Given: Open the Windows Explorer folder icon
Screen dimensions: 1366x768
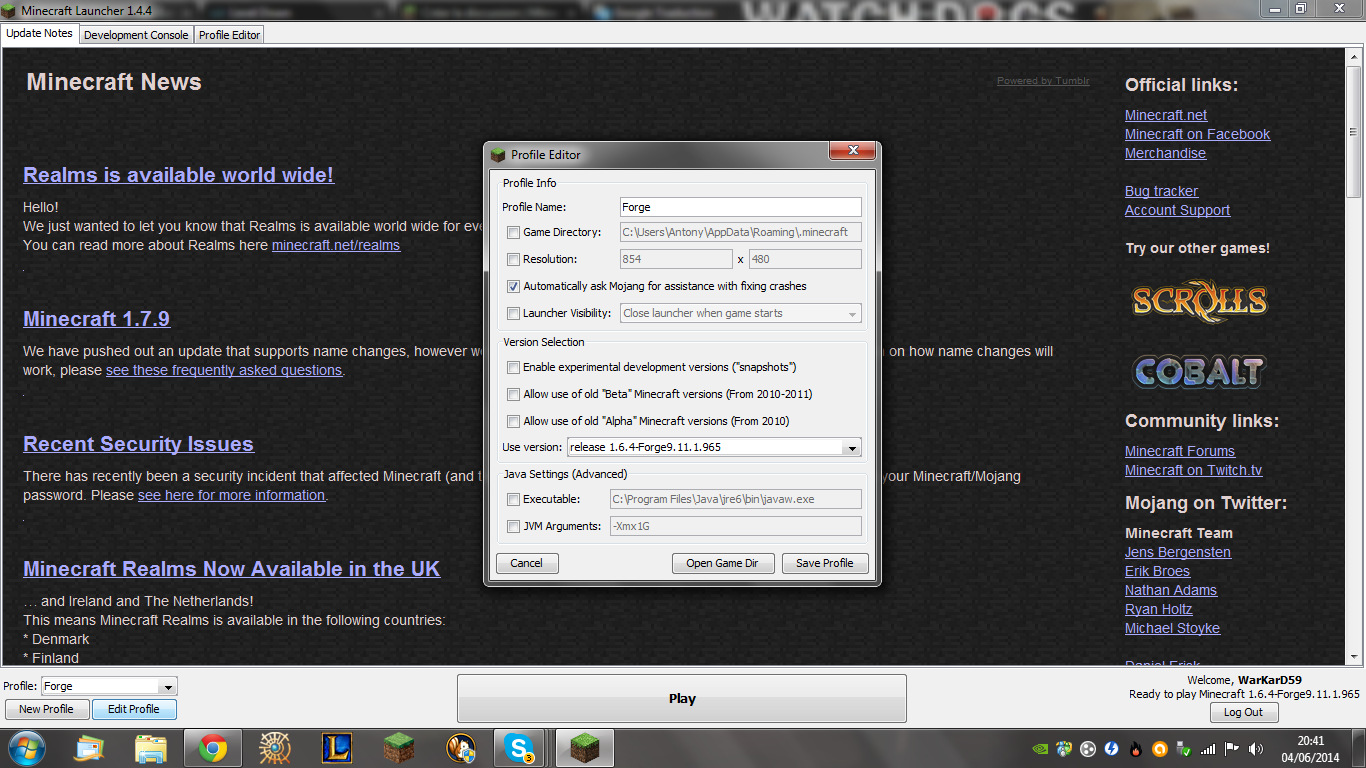Looking at the screenshot, I should 151,748.
